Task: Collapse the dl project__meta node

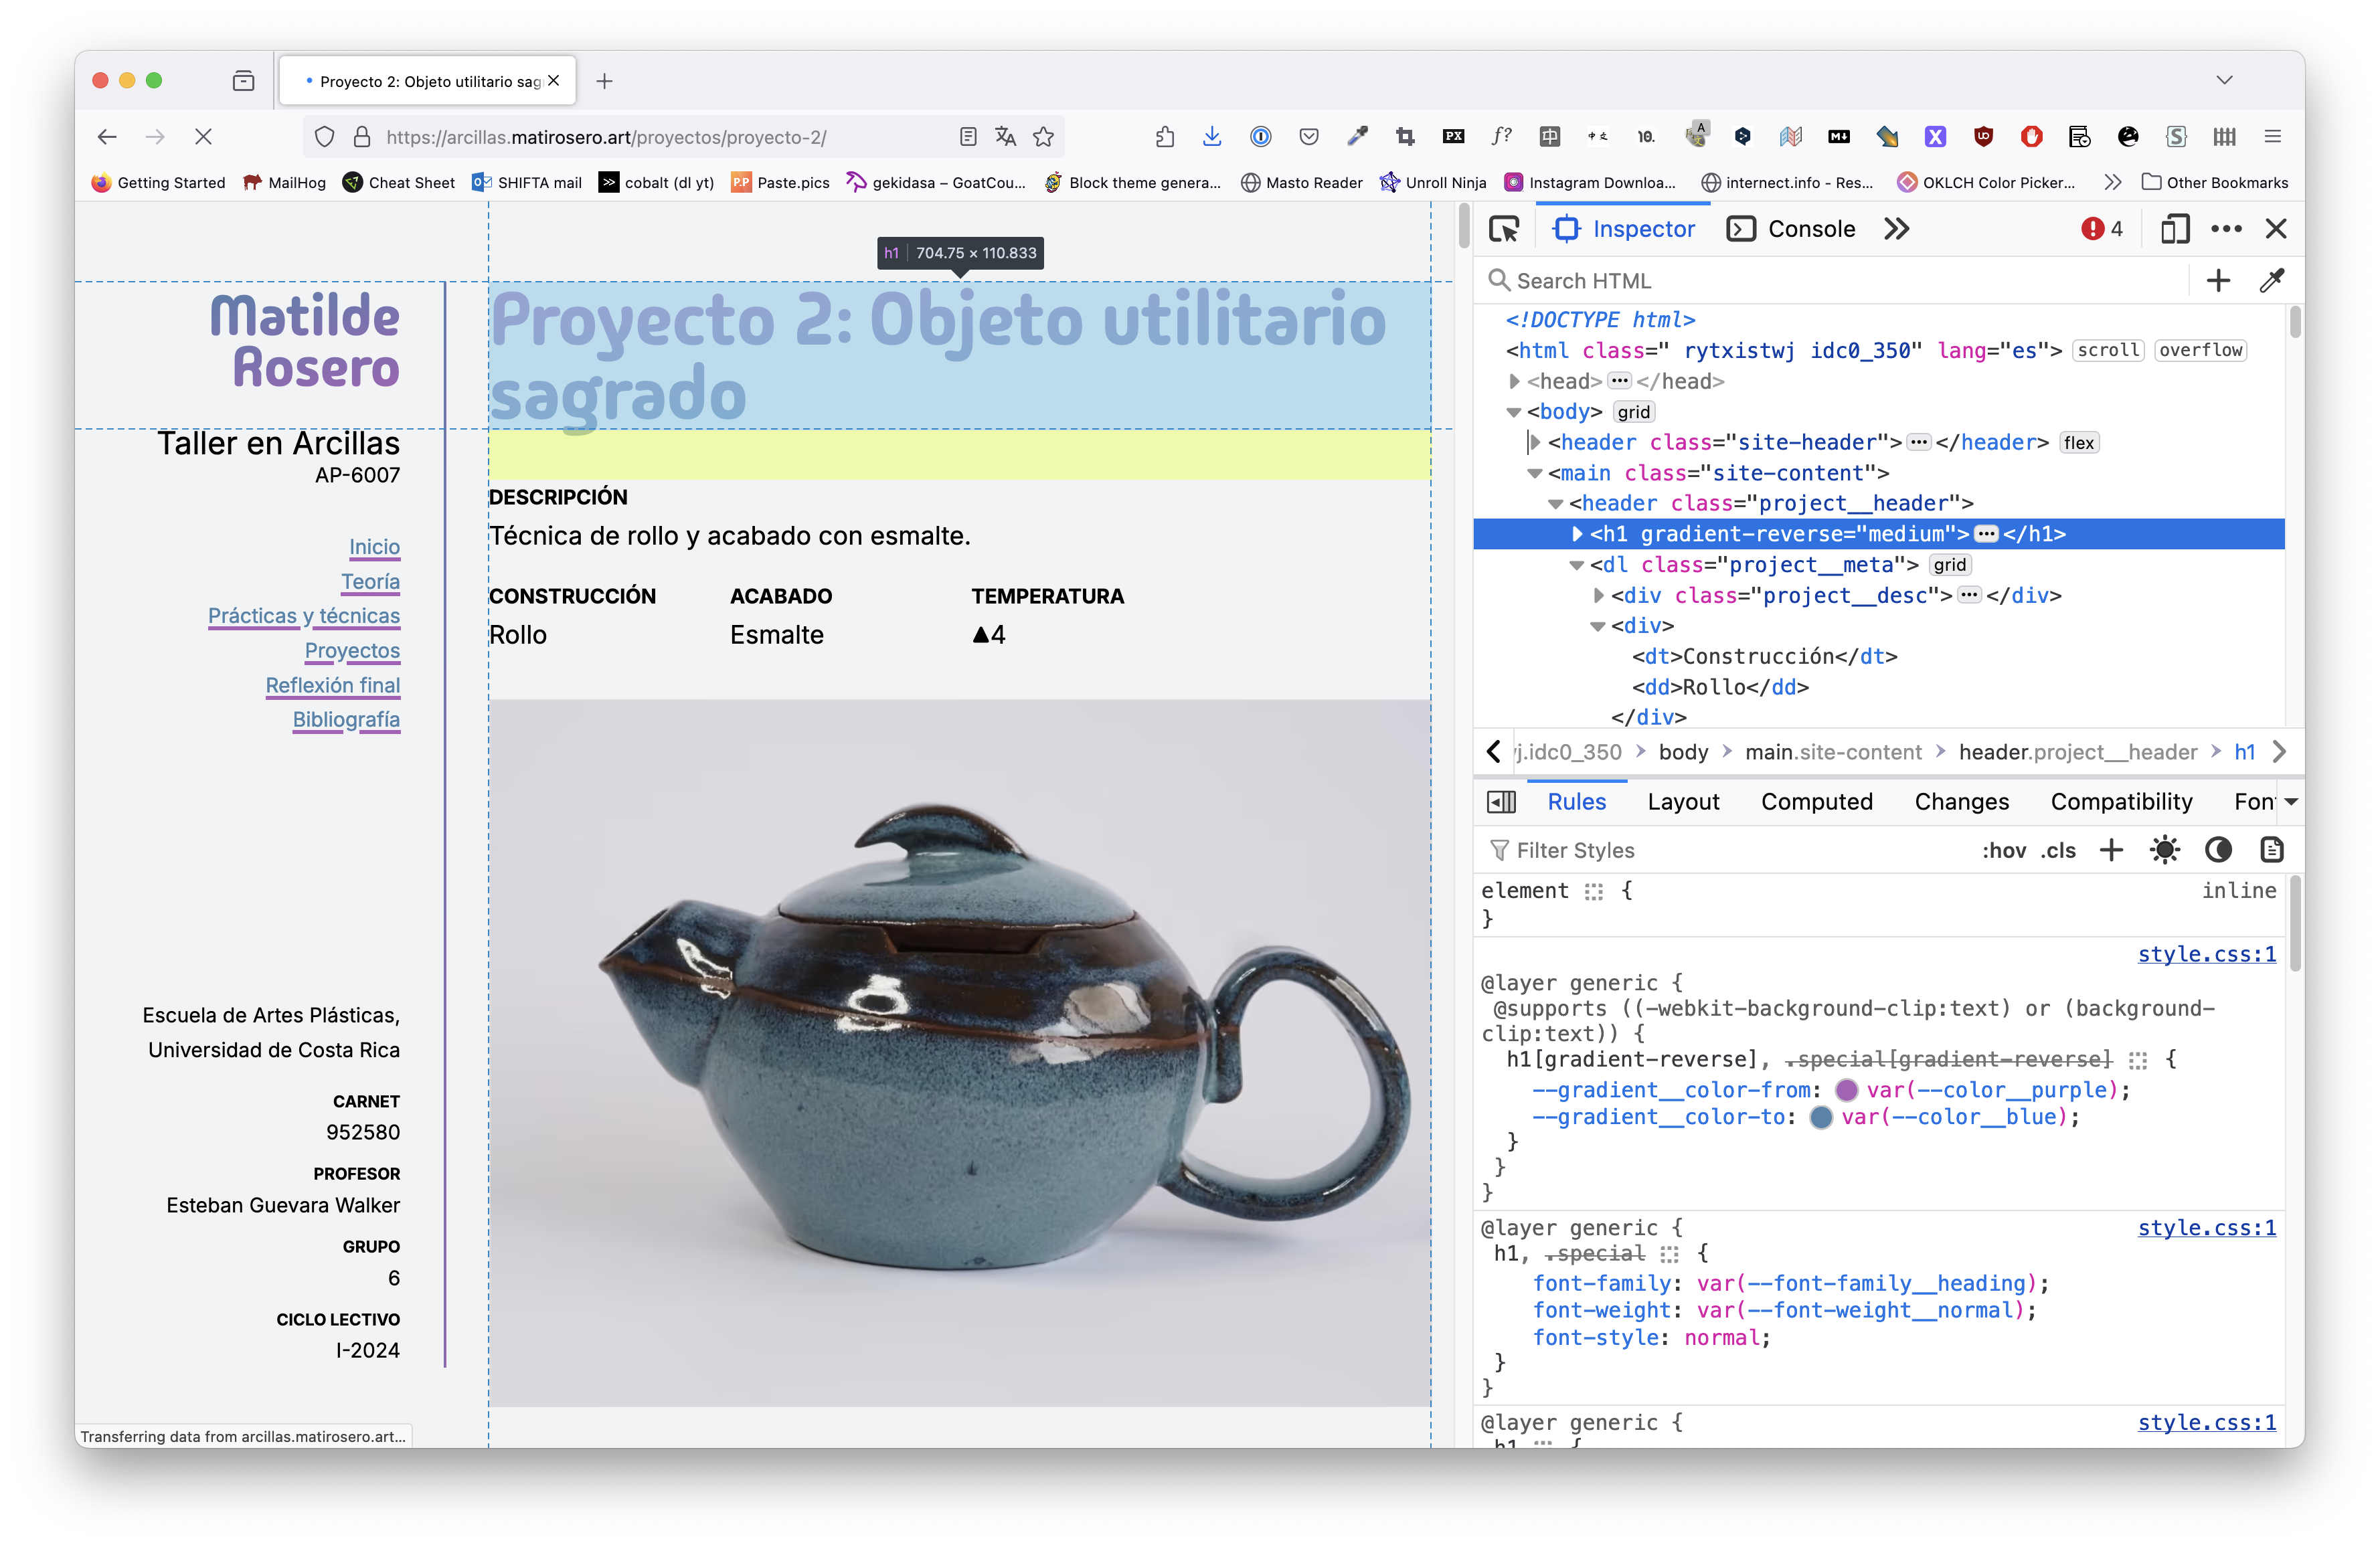Action: (x=1577, y=565)
